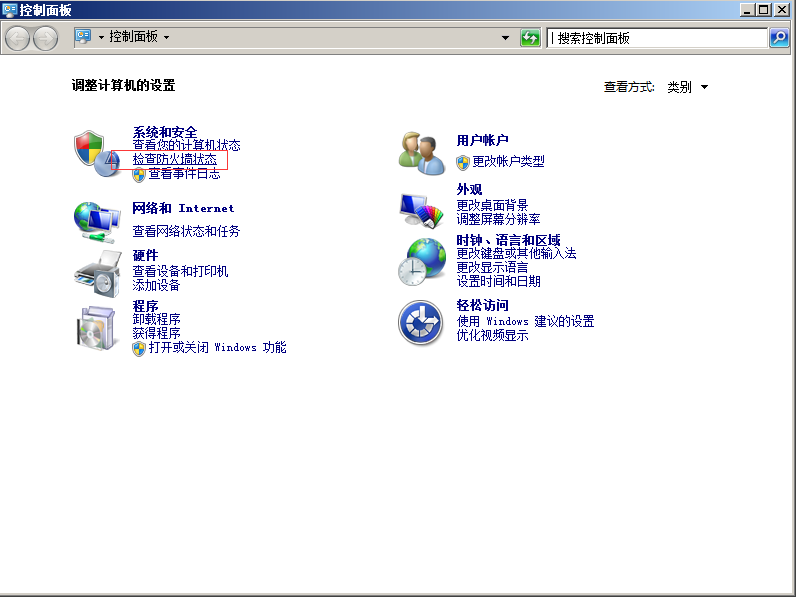Open the 轻松访问 blue circle icon
Screen dimensions: 796x597
[x=422, y=322]
